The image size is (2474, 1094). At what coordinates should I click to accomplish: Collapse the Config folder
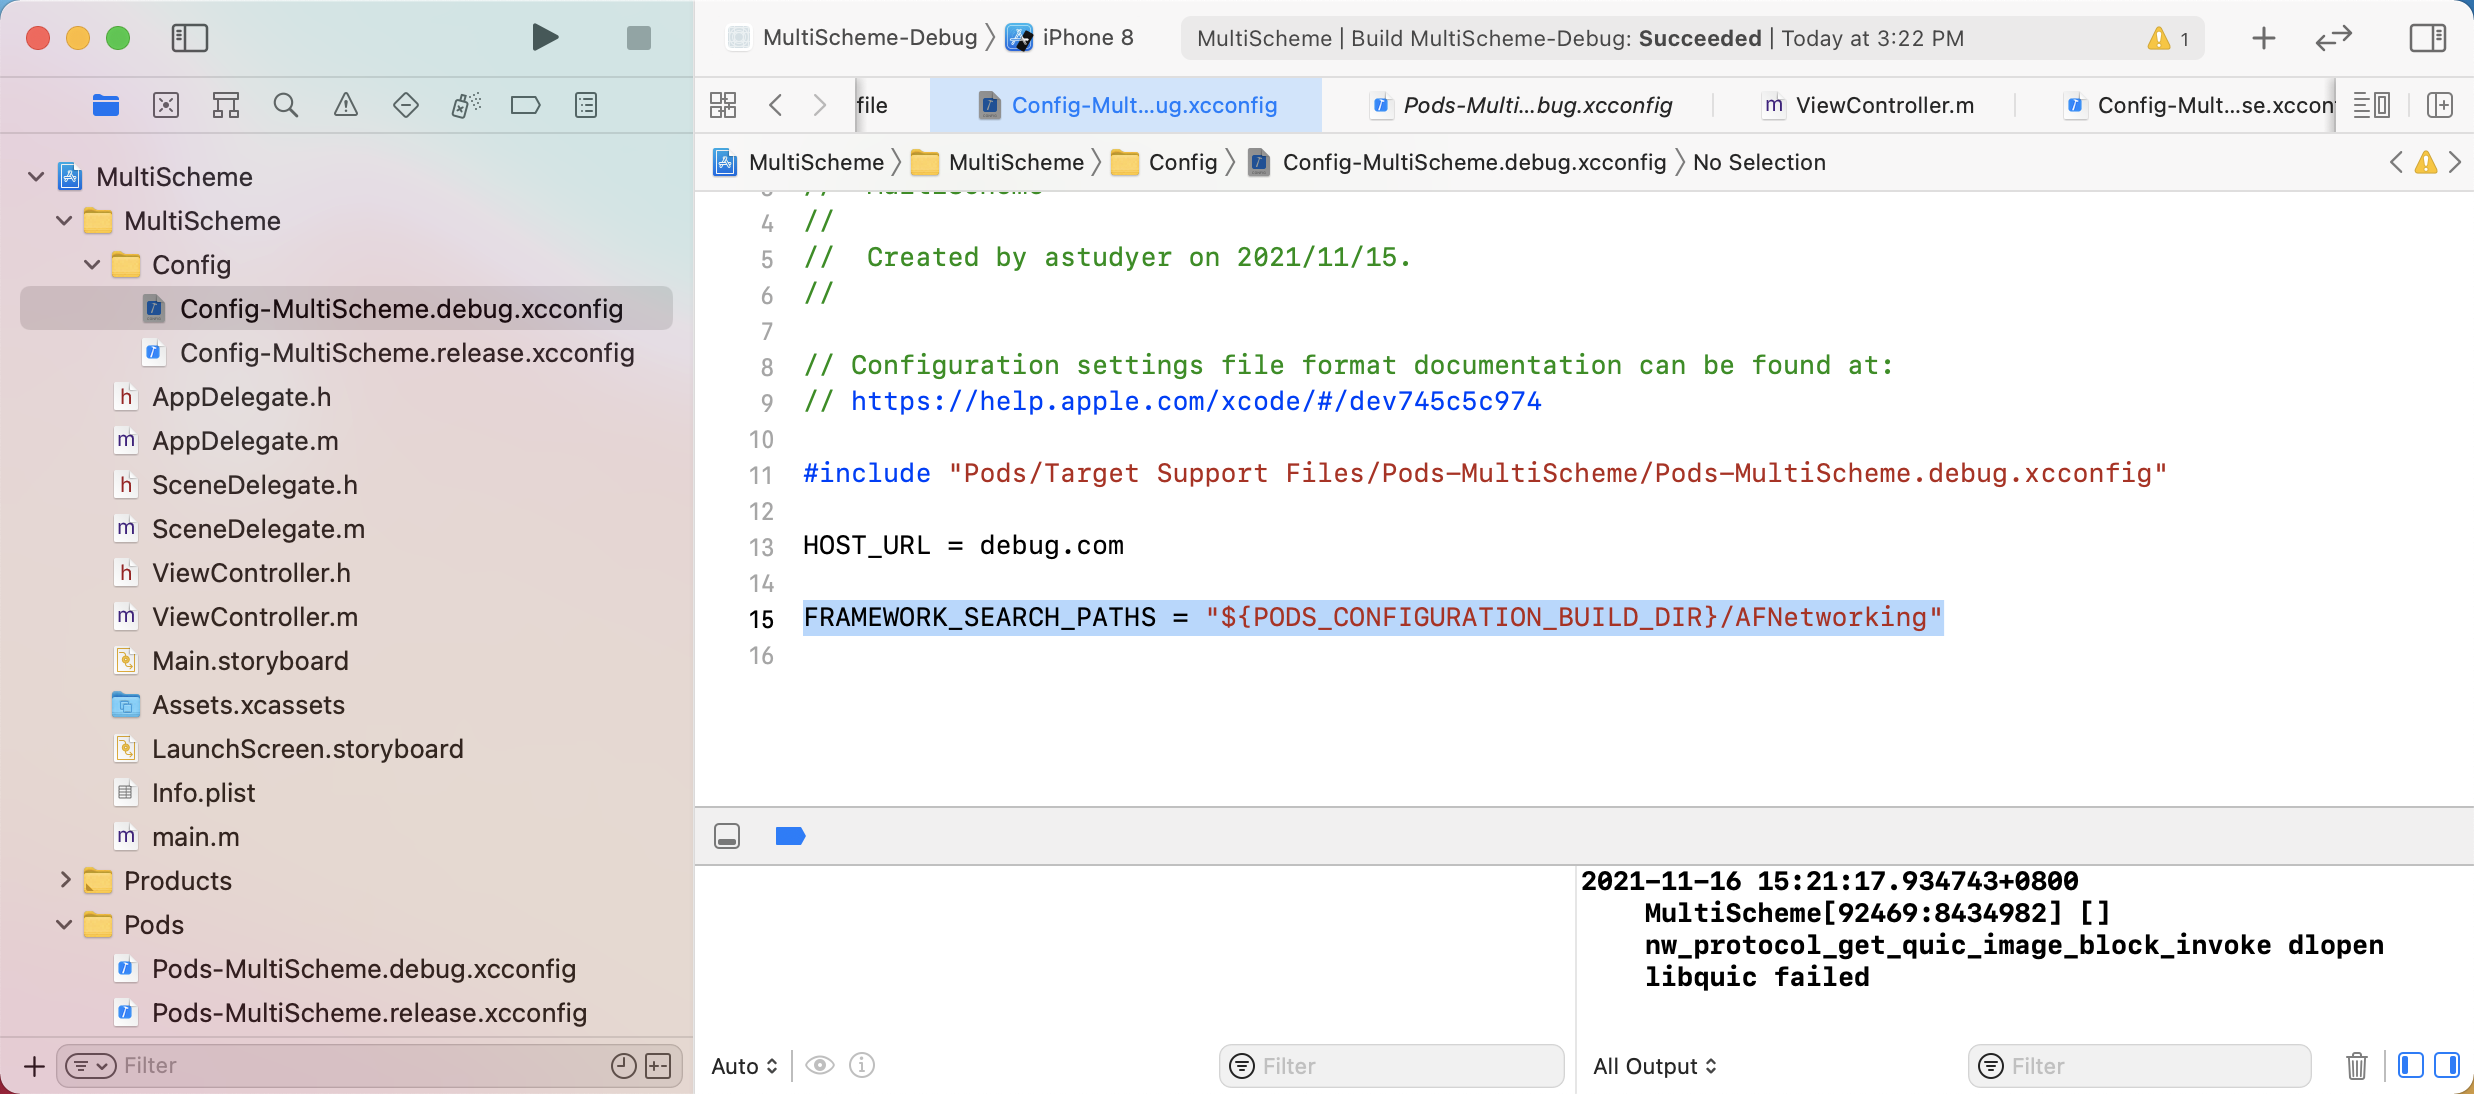[x=92, y=265]
